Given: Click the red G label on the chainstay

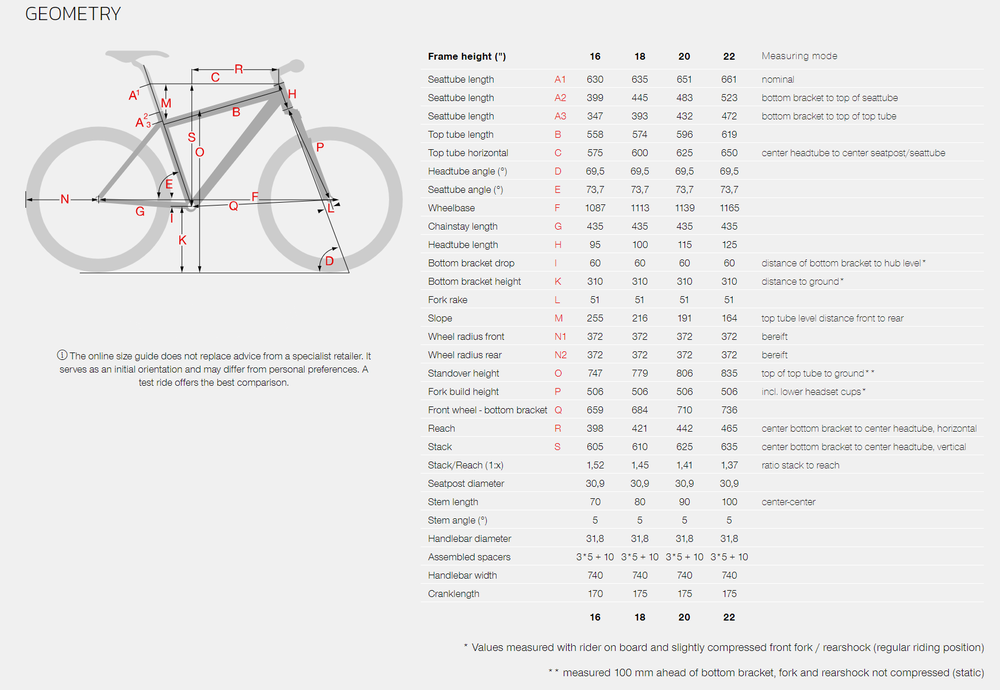Looking at the screenshot, I should tap(140, 211).
